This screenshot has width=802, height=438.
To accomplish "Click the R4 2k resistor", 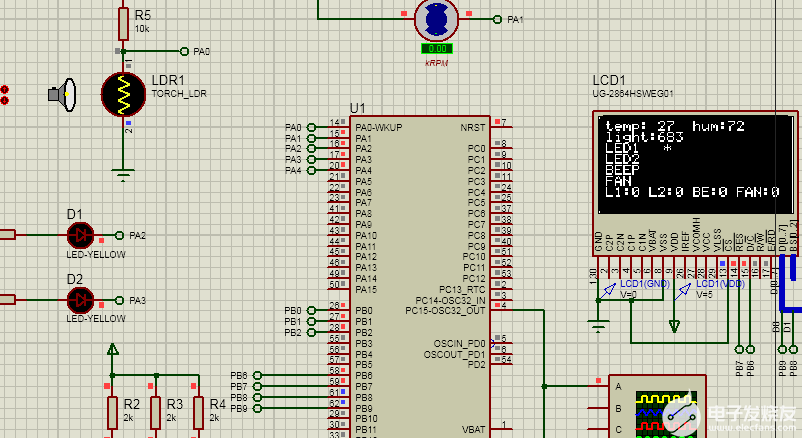I will (199, 412).
